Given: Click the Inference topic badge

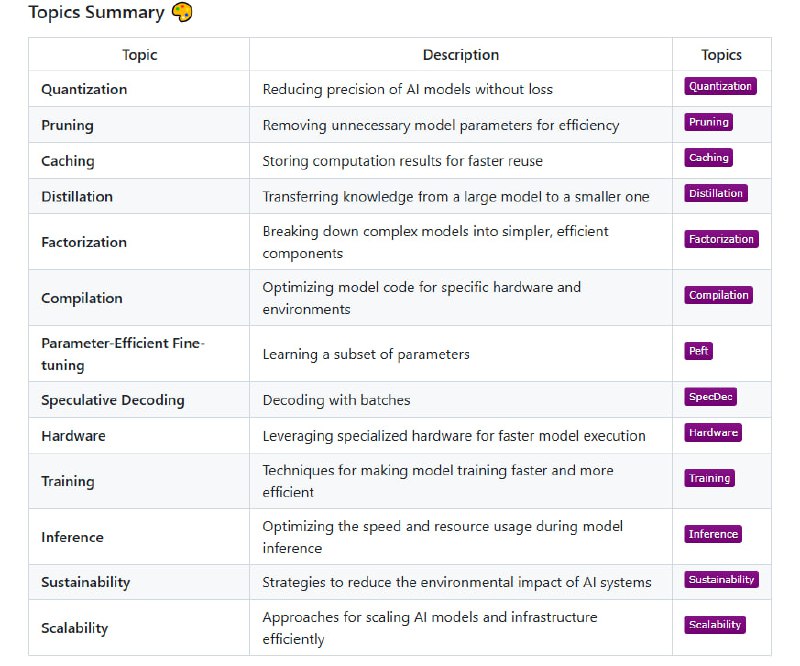Looking at the screenshot, I should tap(713, 535).
